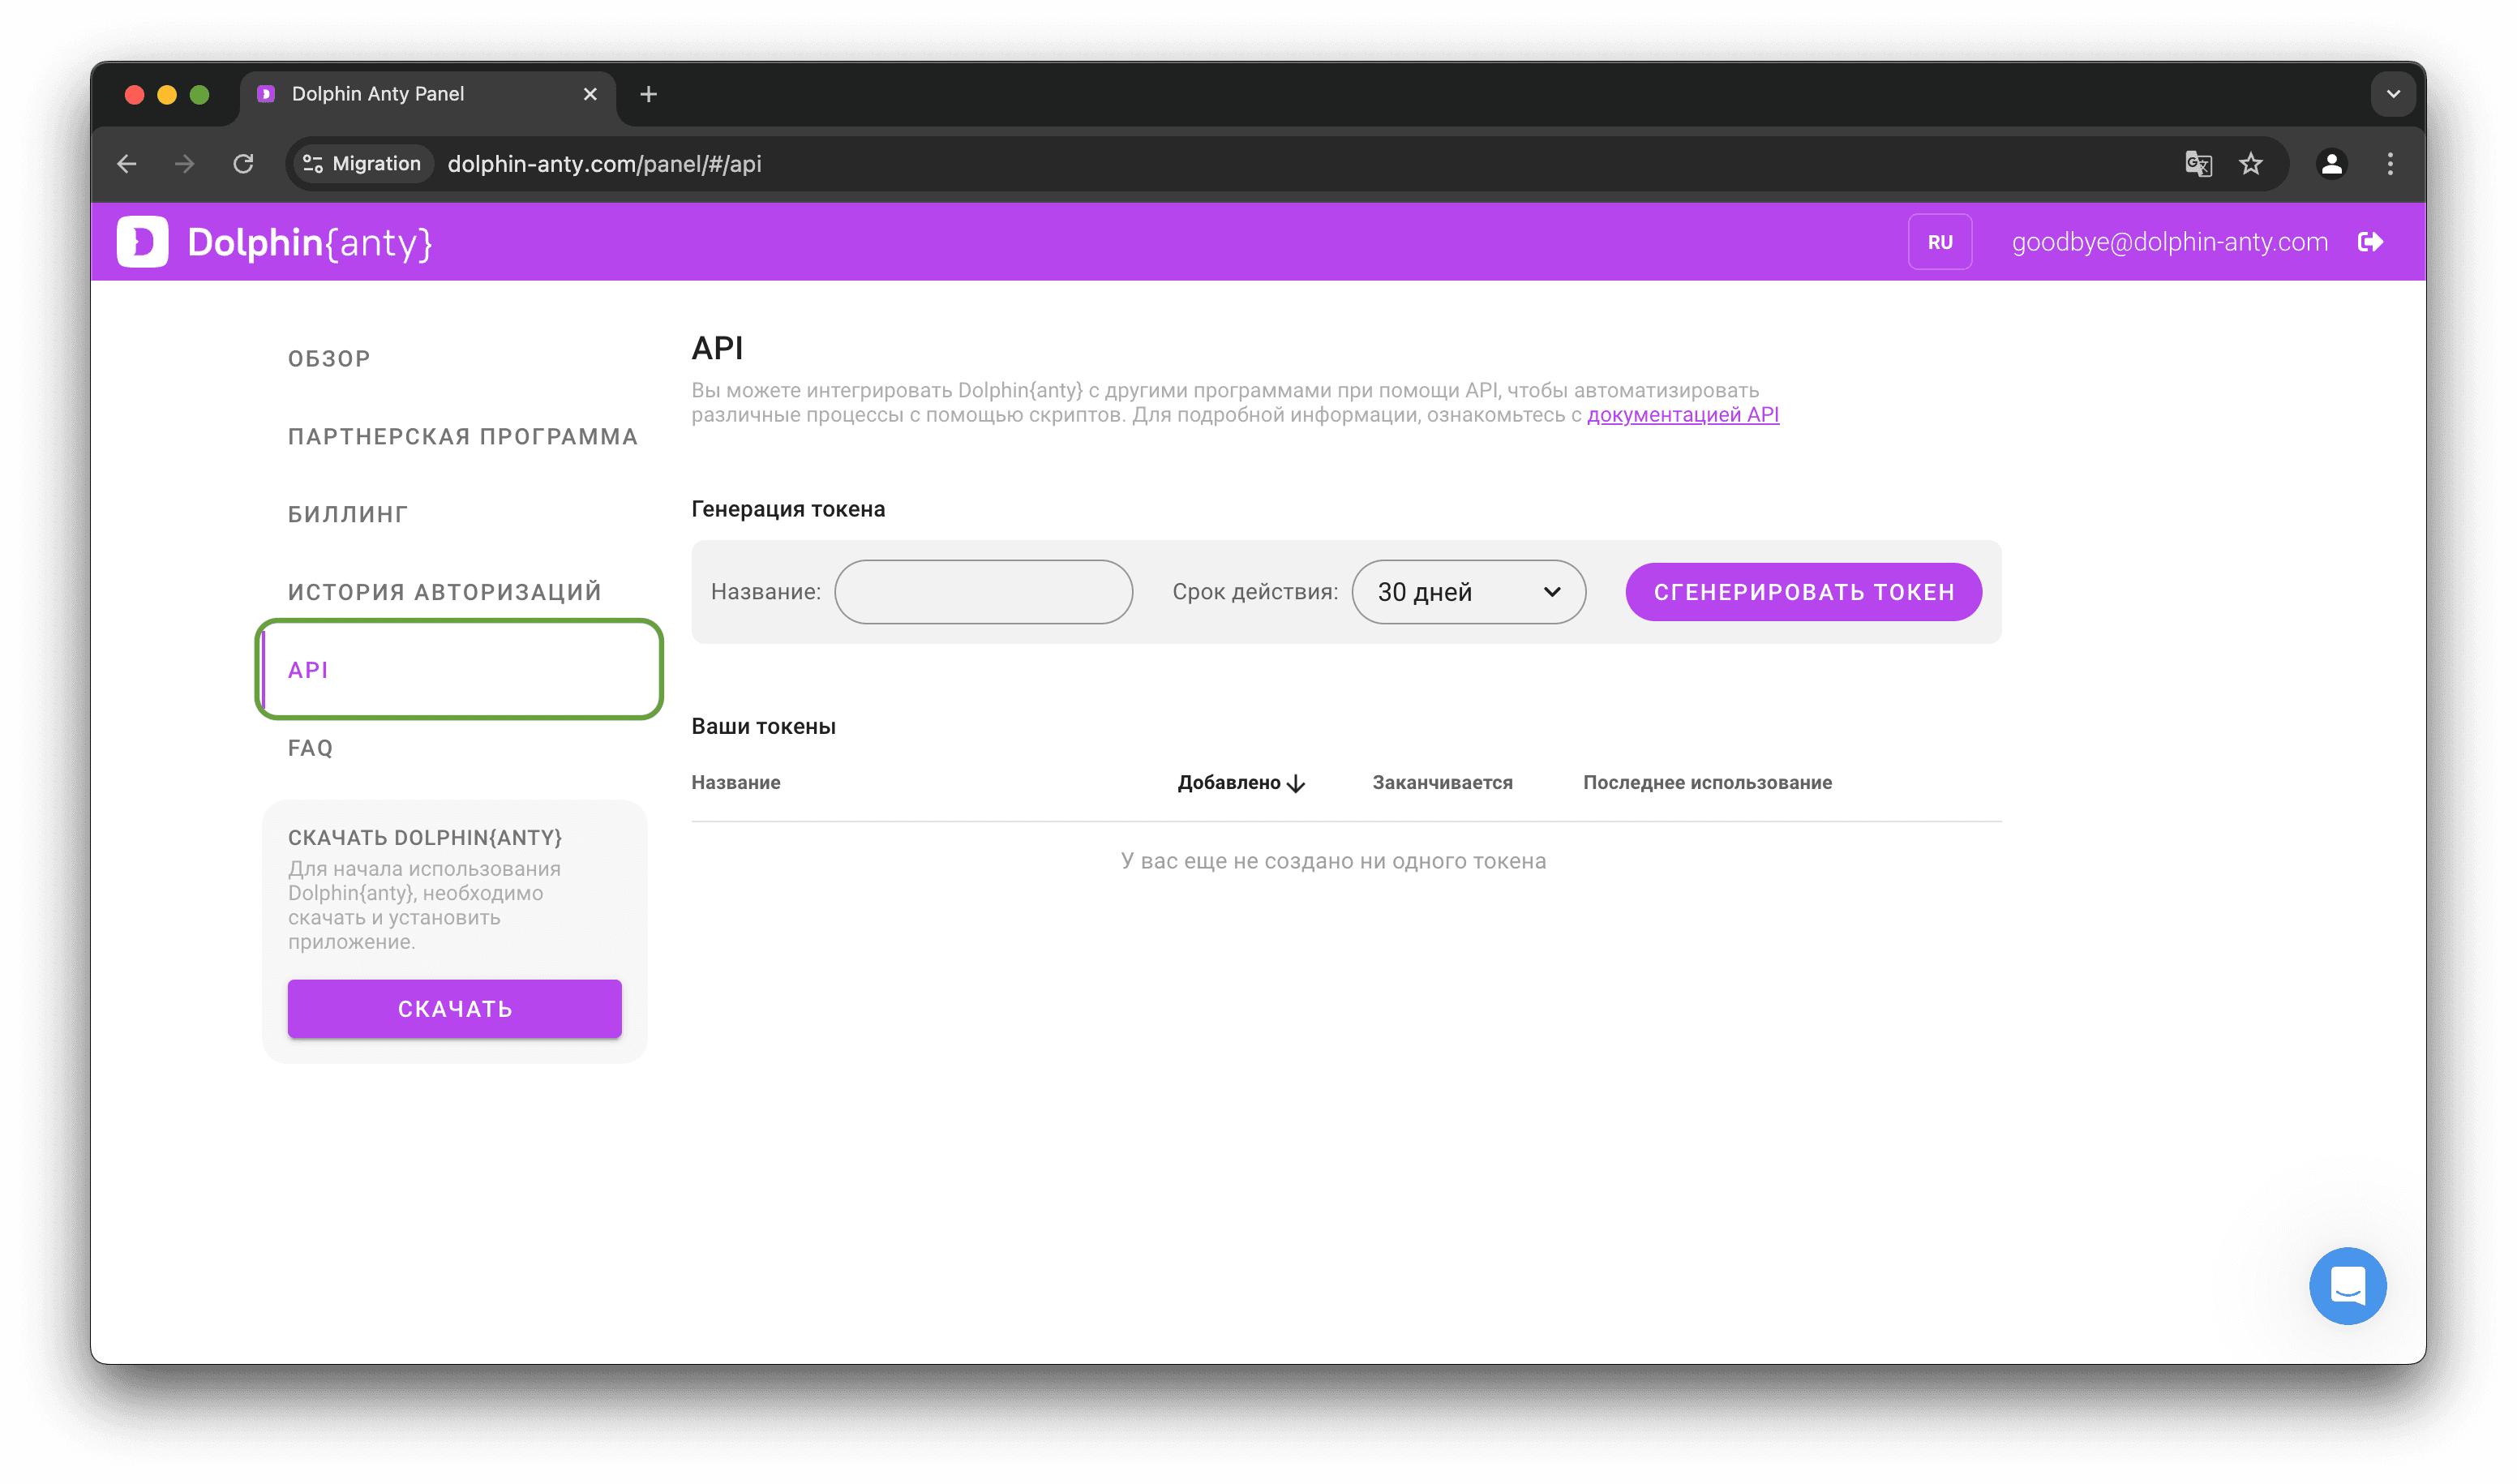The image size is (2517, 1484).
Task: Open a new browser tab
Action: (648, 94)
